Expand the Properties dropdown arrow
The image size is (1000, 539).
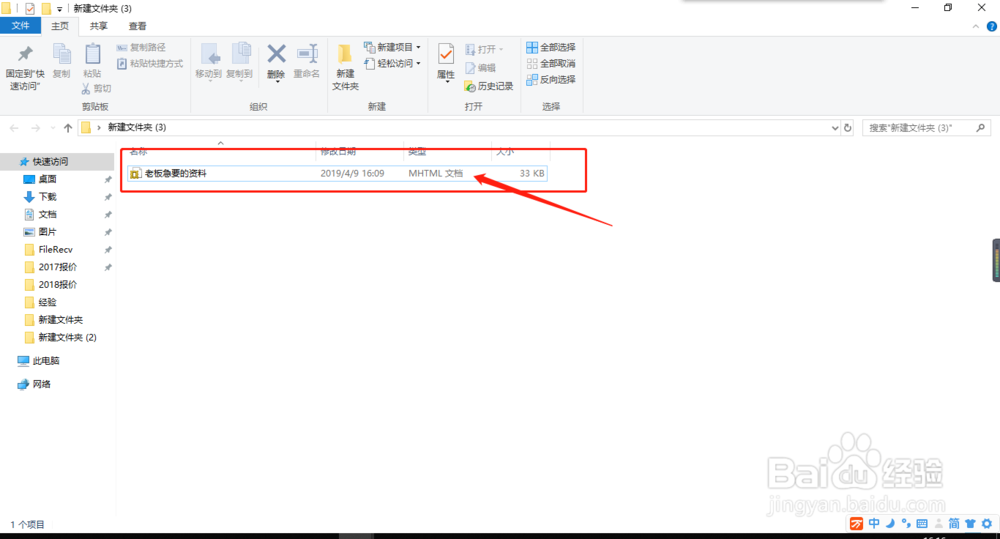coord(446,82)
